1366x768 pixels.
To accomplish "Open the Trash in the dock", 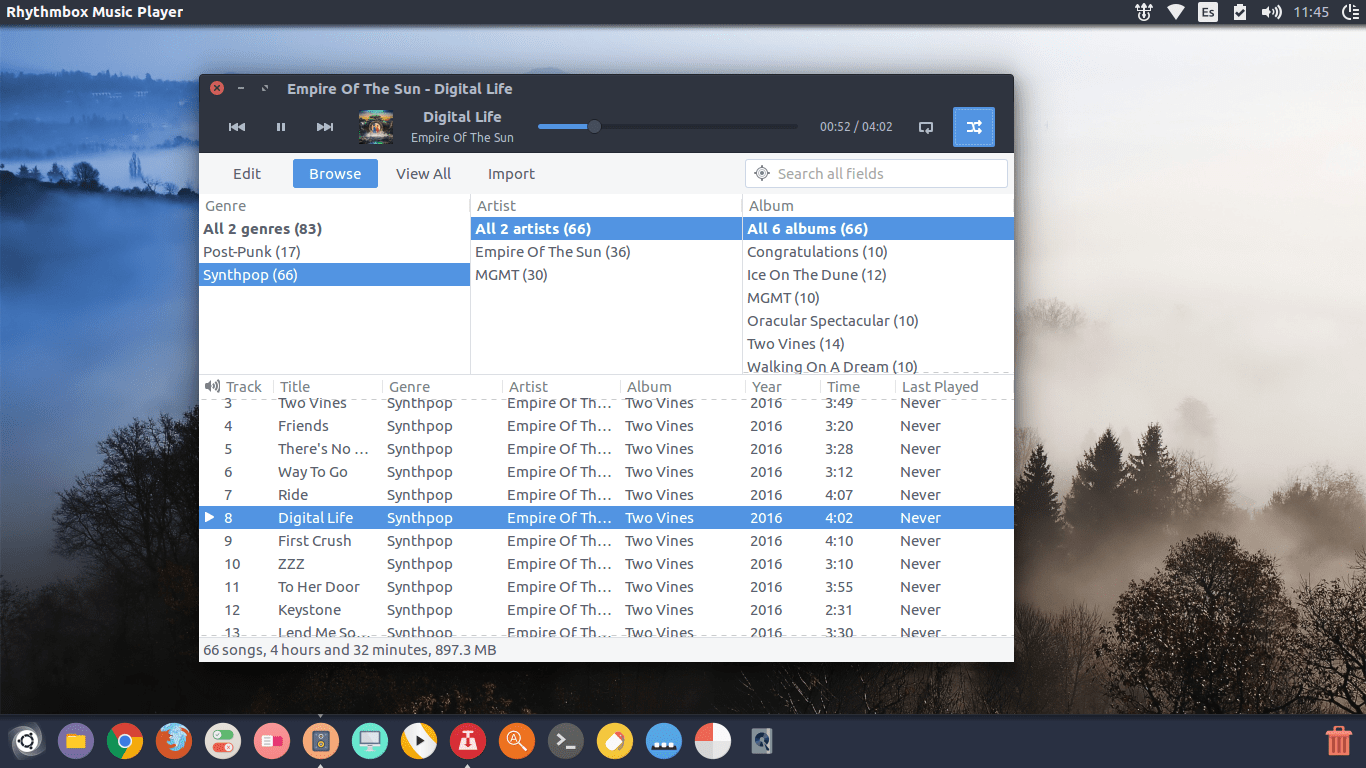I will pos(1338,741).
